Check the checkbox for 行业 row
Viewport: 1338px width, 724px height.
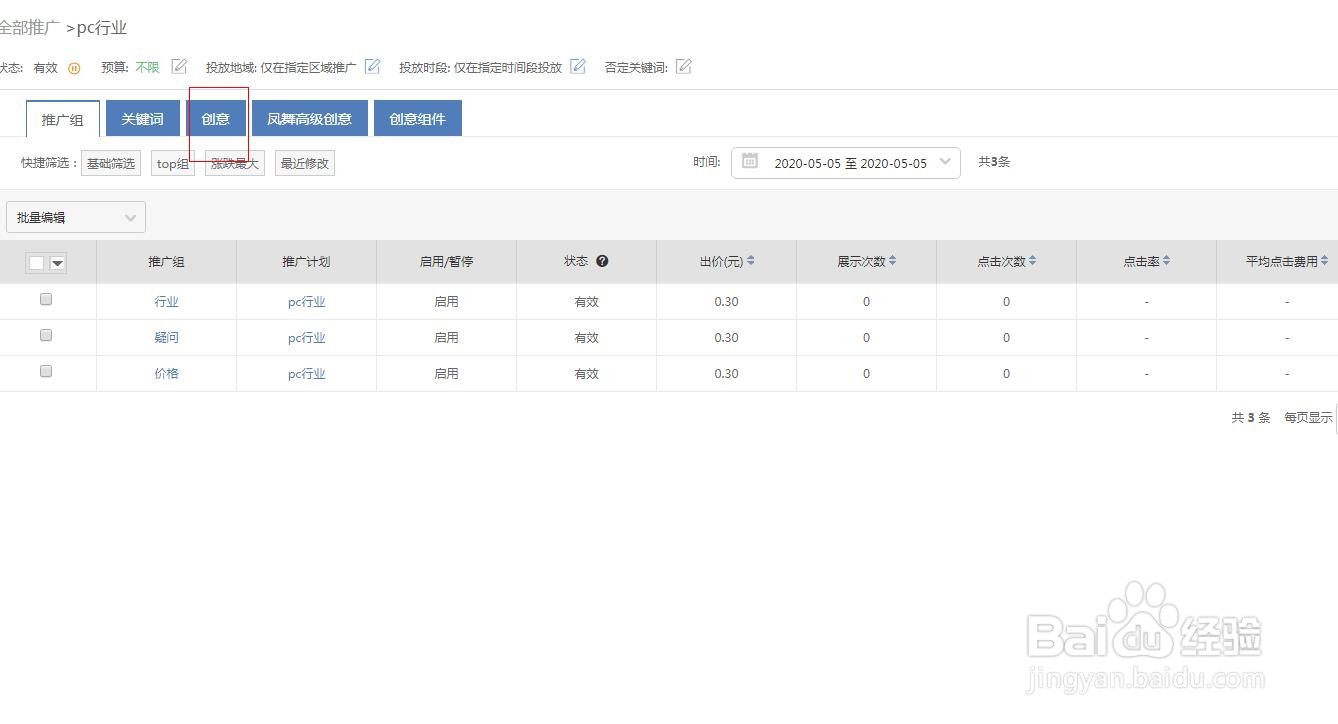[x=46, y=298]
